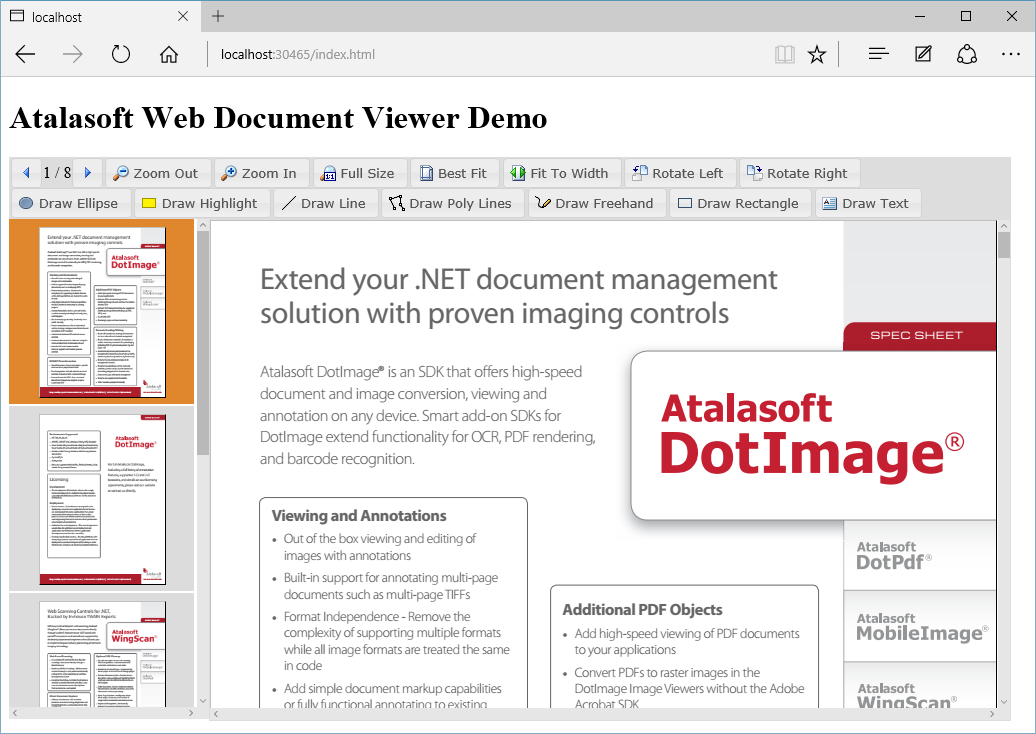Open the second page thumbnail
1036x734 pixels.
pyautogui.click(x=102, y=499)
